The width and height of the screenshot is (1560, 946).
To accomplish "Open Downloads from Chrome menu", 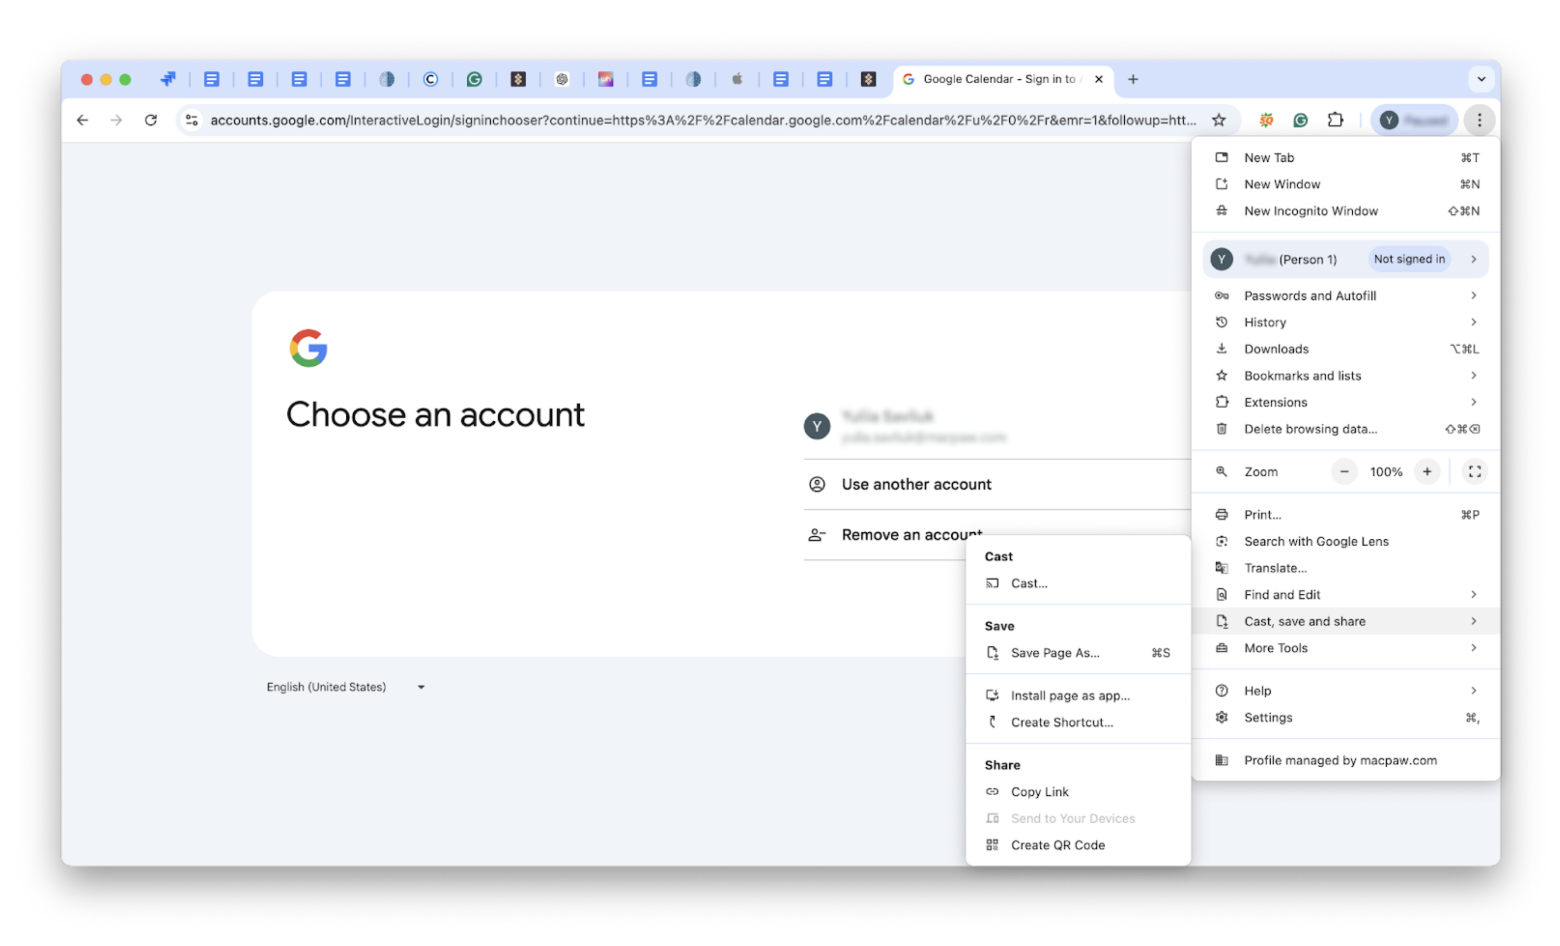I will pyautogui.click(x=1346, y=349).
